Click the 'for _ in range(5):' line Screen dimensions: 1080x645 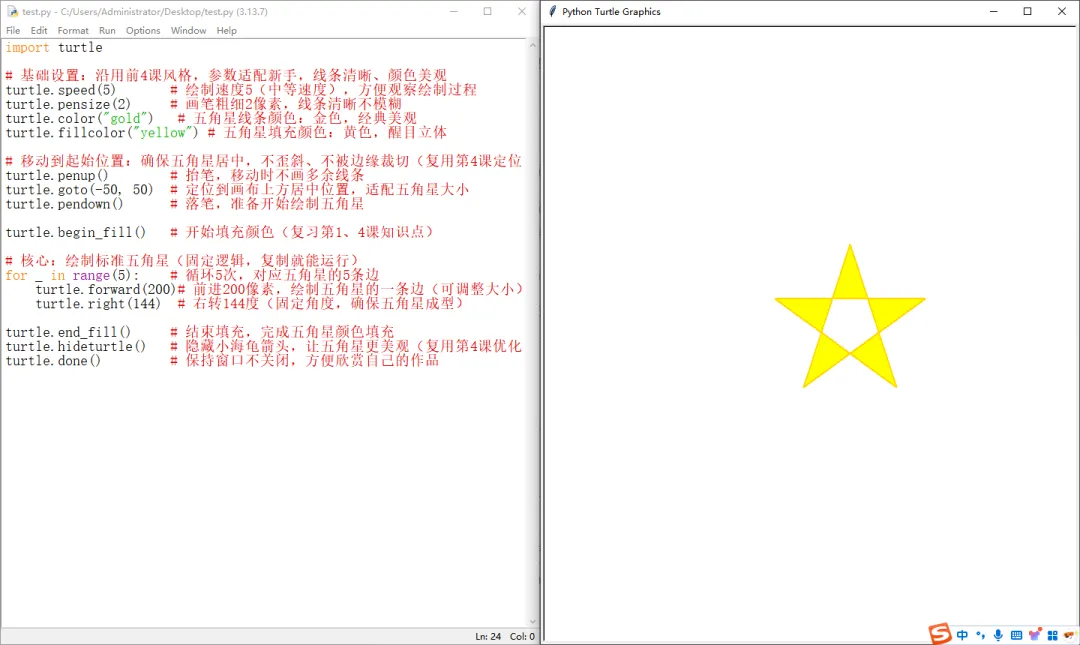[72, 275]
